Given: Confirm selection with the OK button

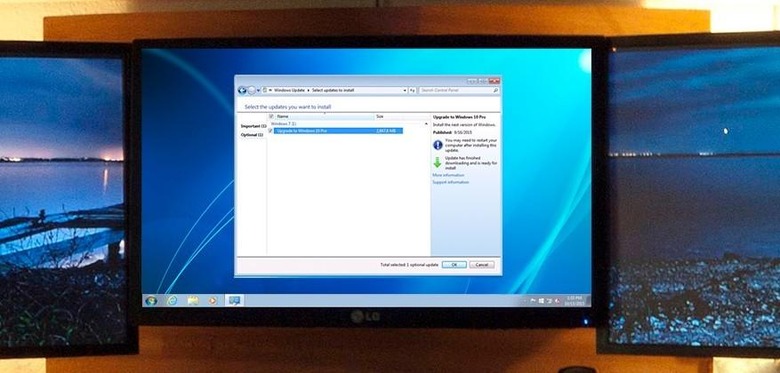Looking at the screenshot, I should [x=454, y=265].
